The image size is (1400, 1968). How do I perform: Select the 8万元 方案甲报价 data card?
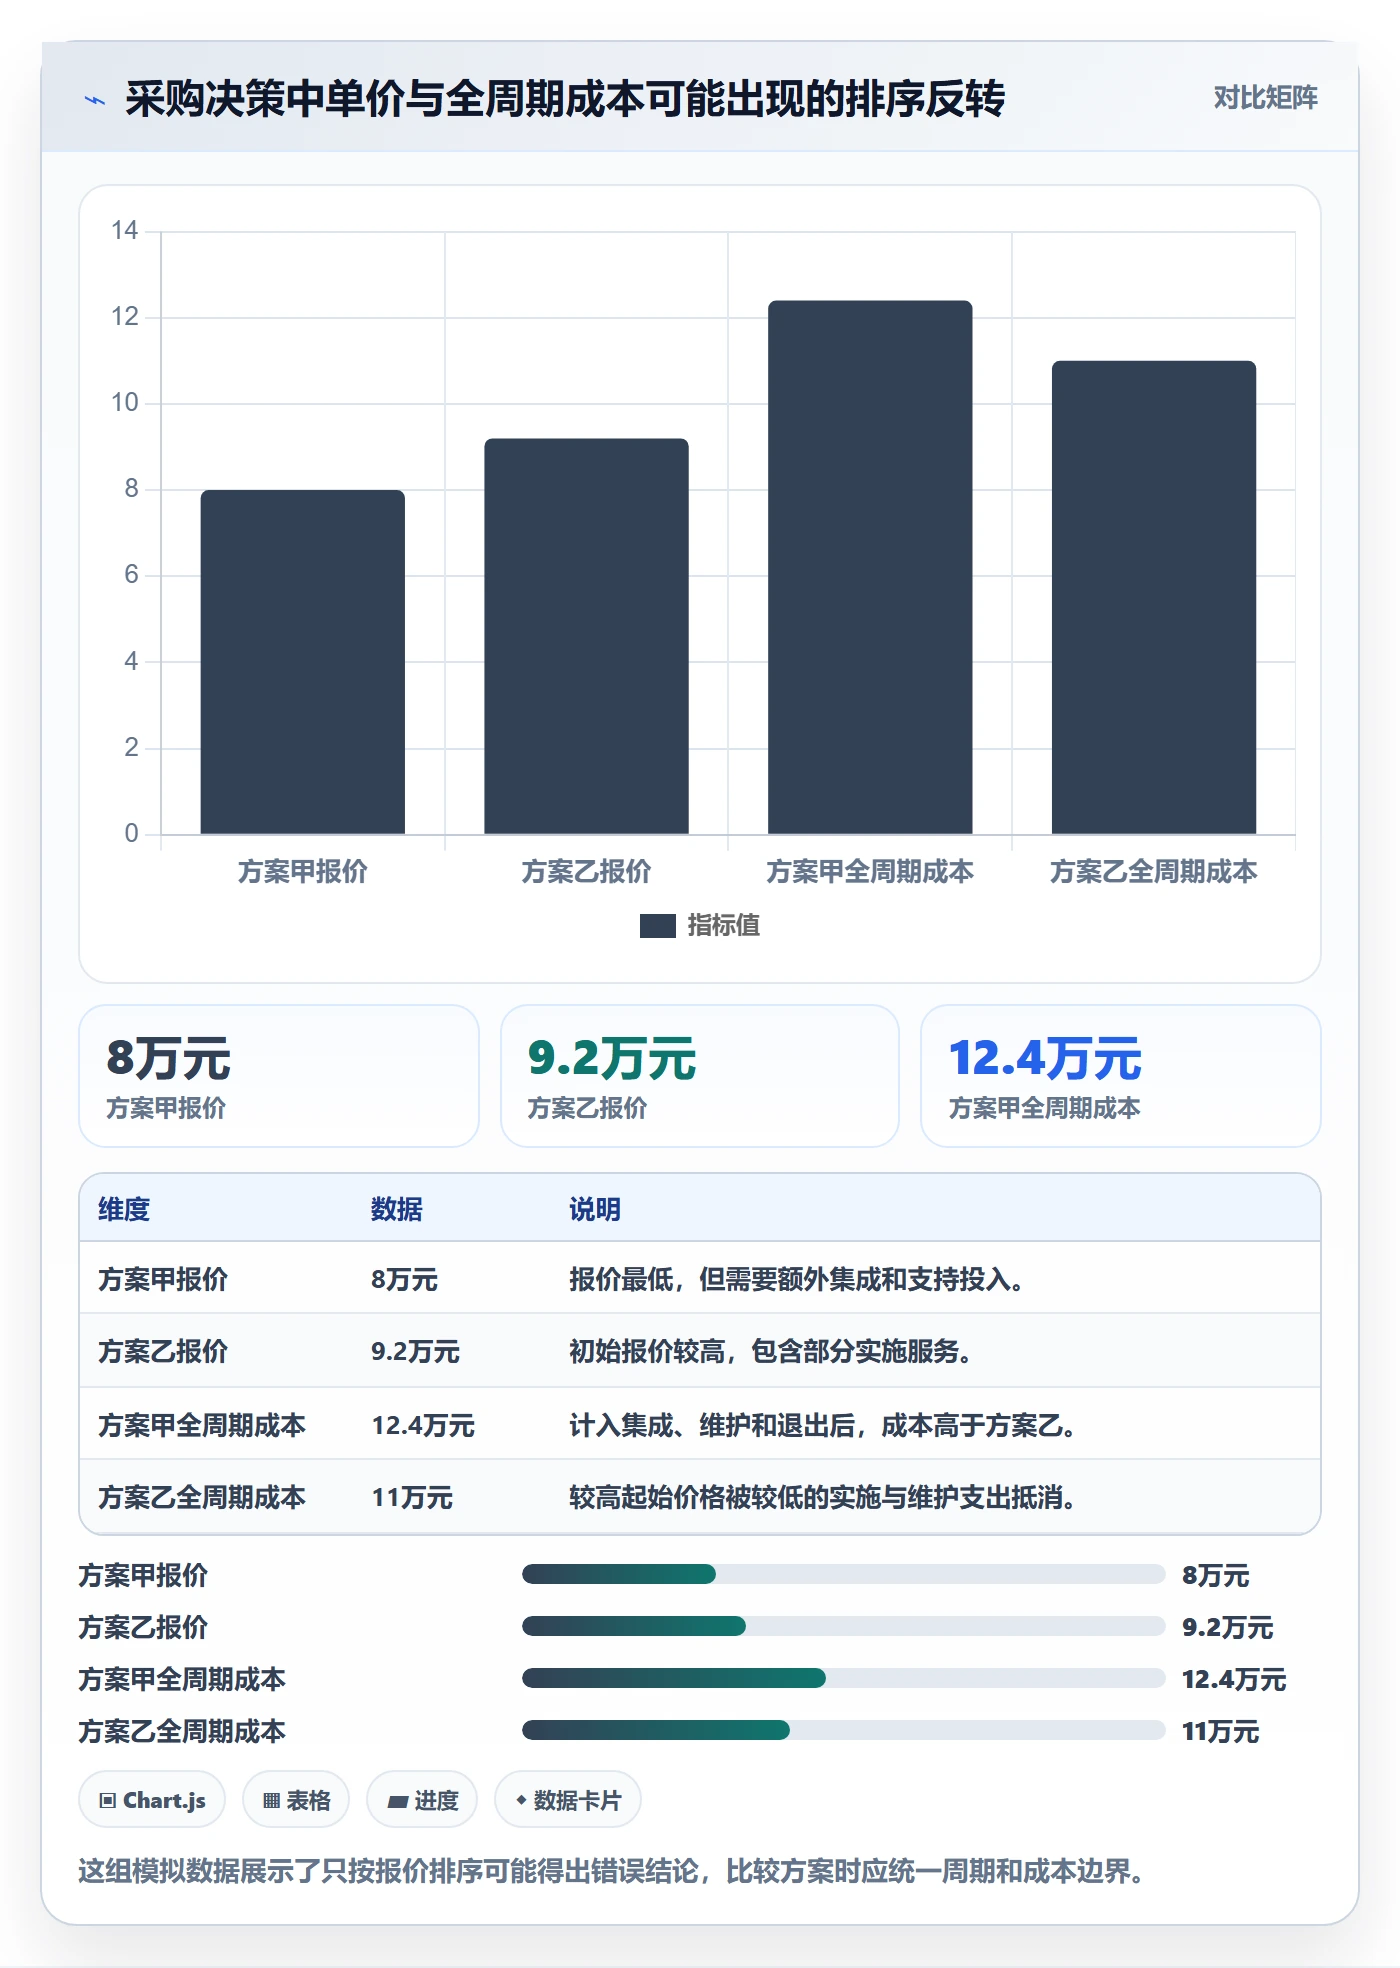279,1076
